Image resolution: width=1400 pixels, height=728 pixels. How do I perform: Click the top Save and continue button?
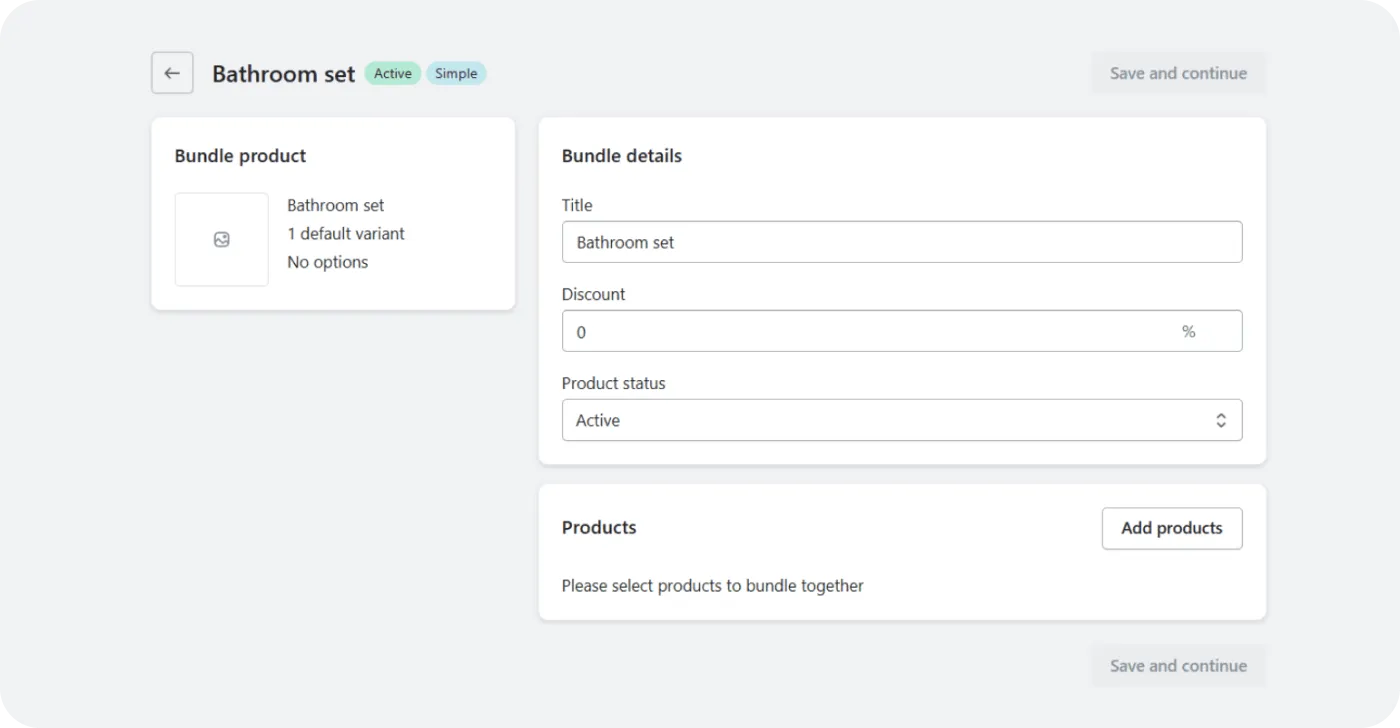[x=1178, y=72]
